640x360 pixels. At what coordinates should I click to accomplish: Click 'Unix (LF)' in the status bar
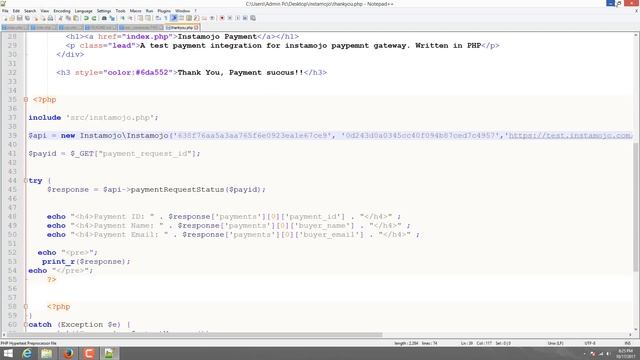[x=556, y=343]
